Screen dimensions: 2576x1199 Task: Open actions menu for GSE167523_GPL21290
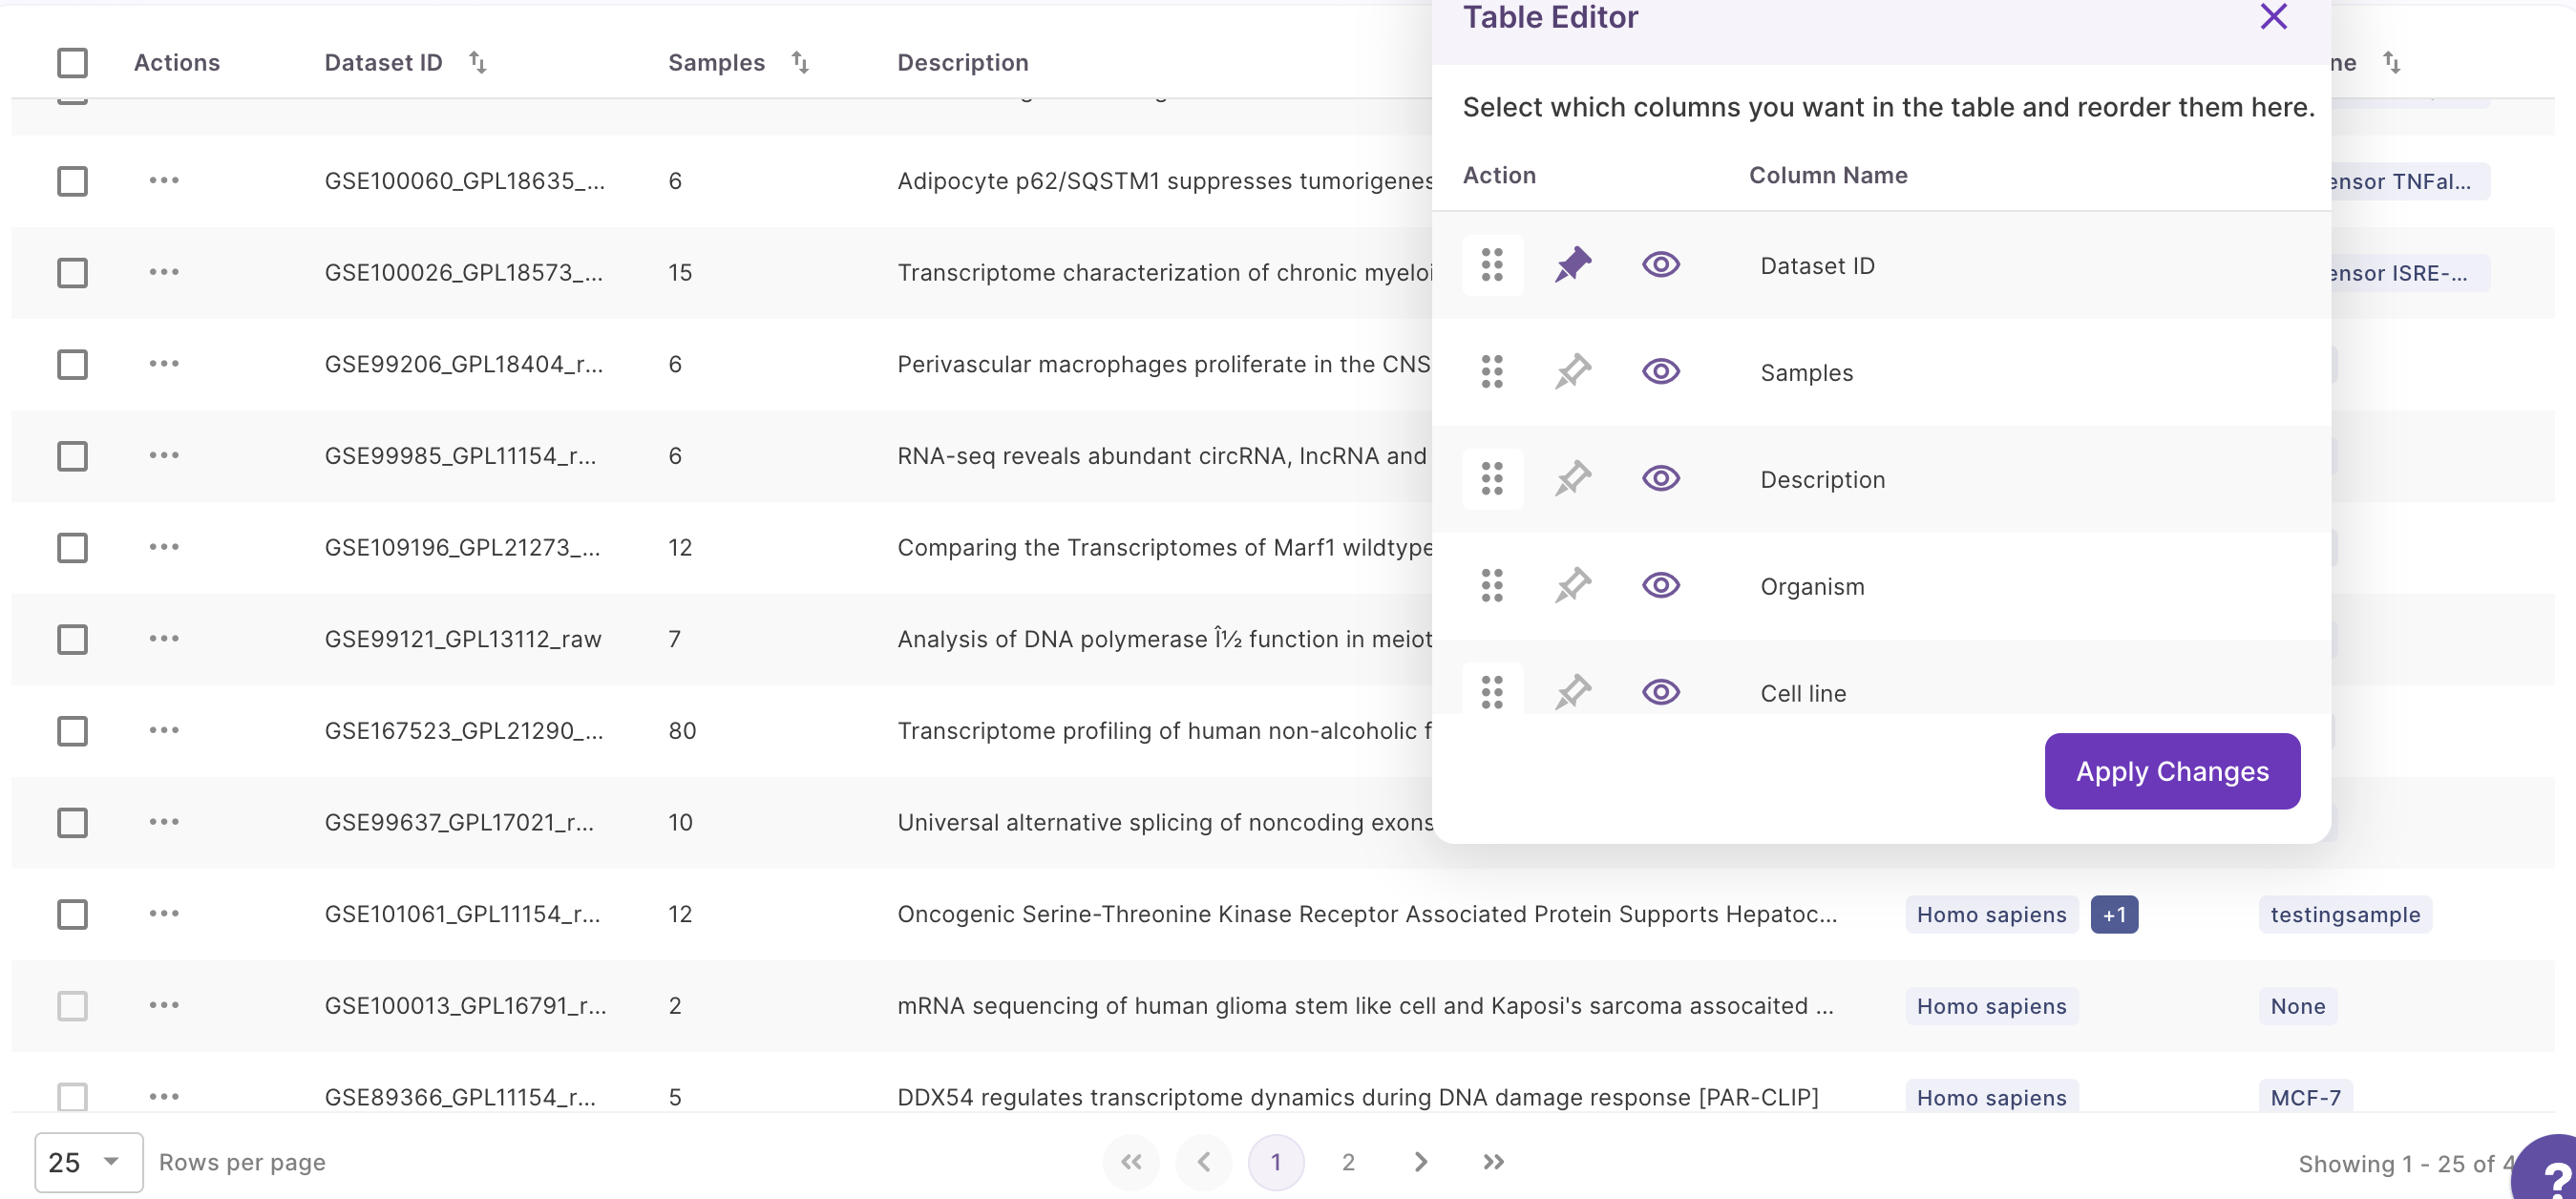click(x=164, y=730)
